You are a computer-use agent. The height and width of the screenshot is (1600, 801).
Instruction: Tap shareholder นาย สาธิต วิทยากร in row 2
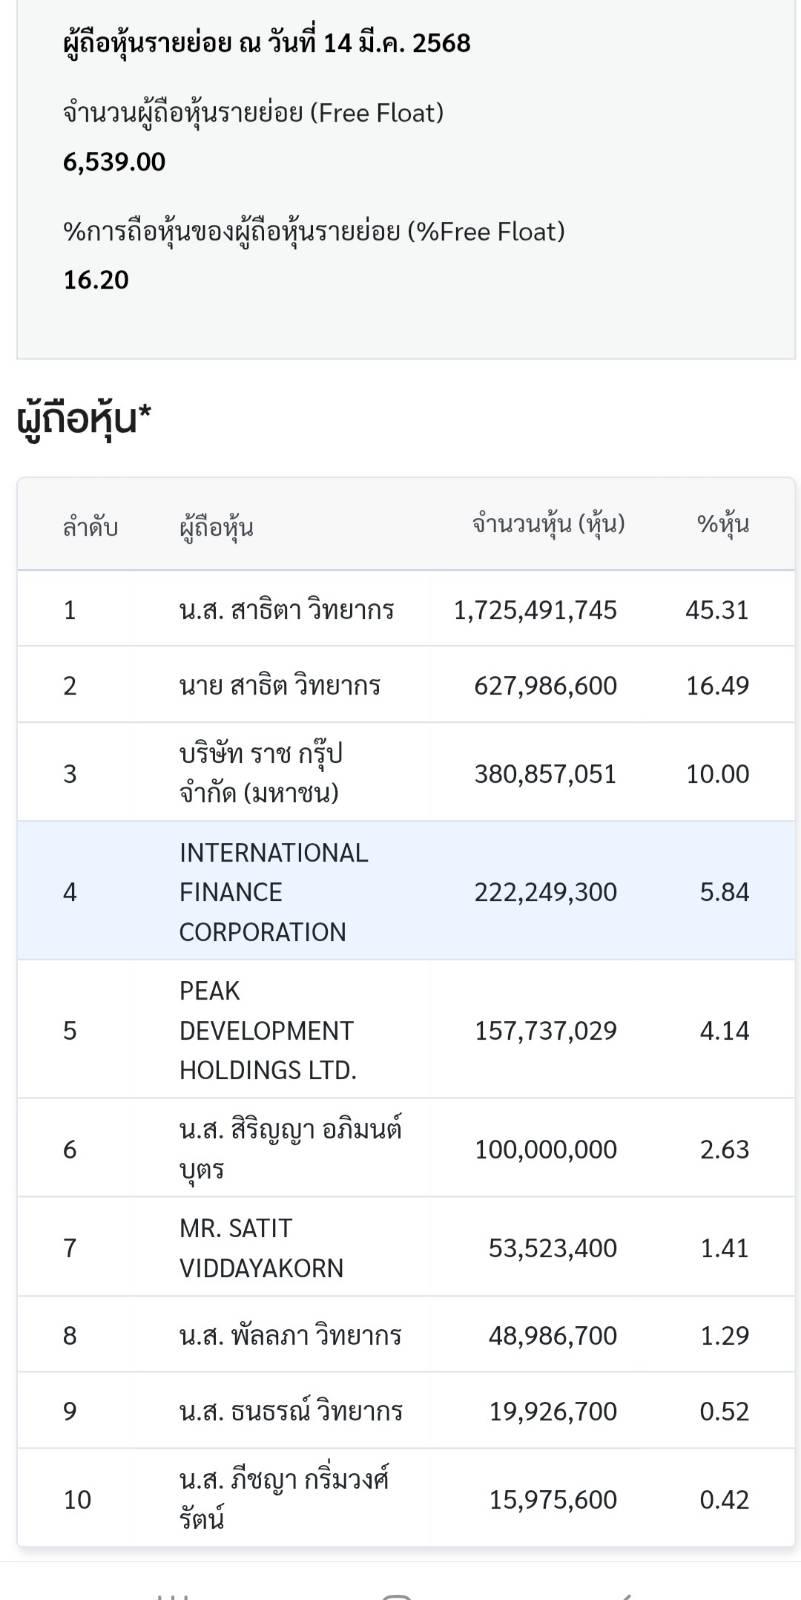point(280,686)
